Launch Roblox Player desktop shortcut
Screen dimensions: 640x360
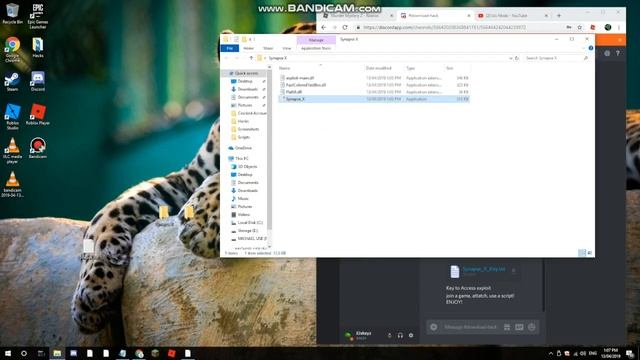38,114
